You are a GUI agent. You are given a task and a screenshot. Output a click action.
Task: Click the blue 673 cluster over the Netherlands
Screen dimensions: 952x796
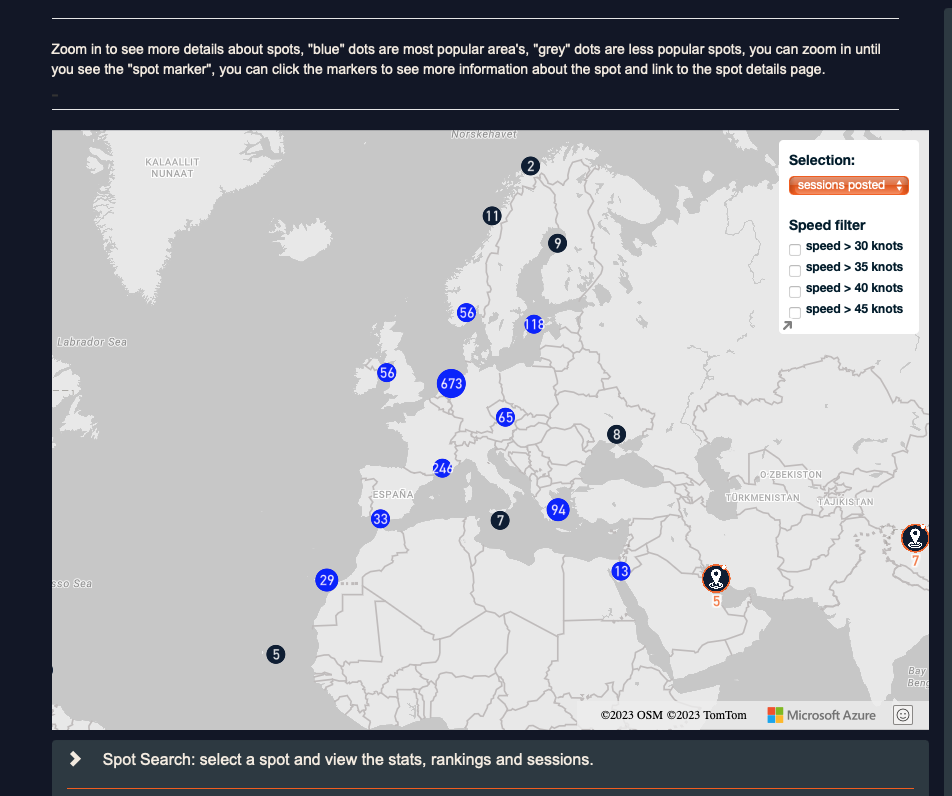(x=451, y=383)
